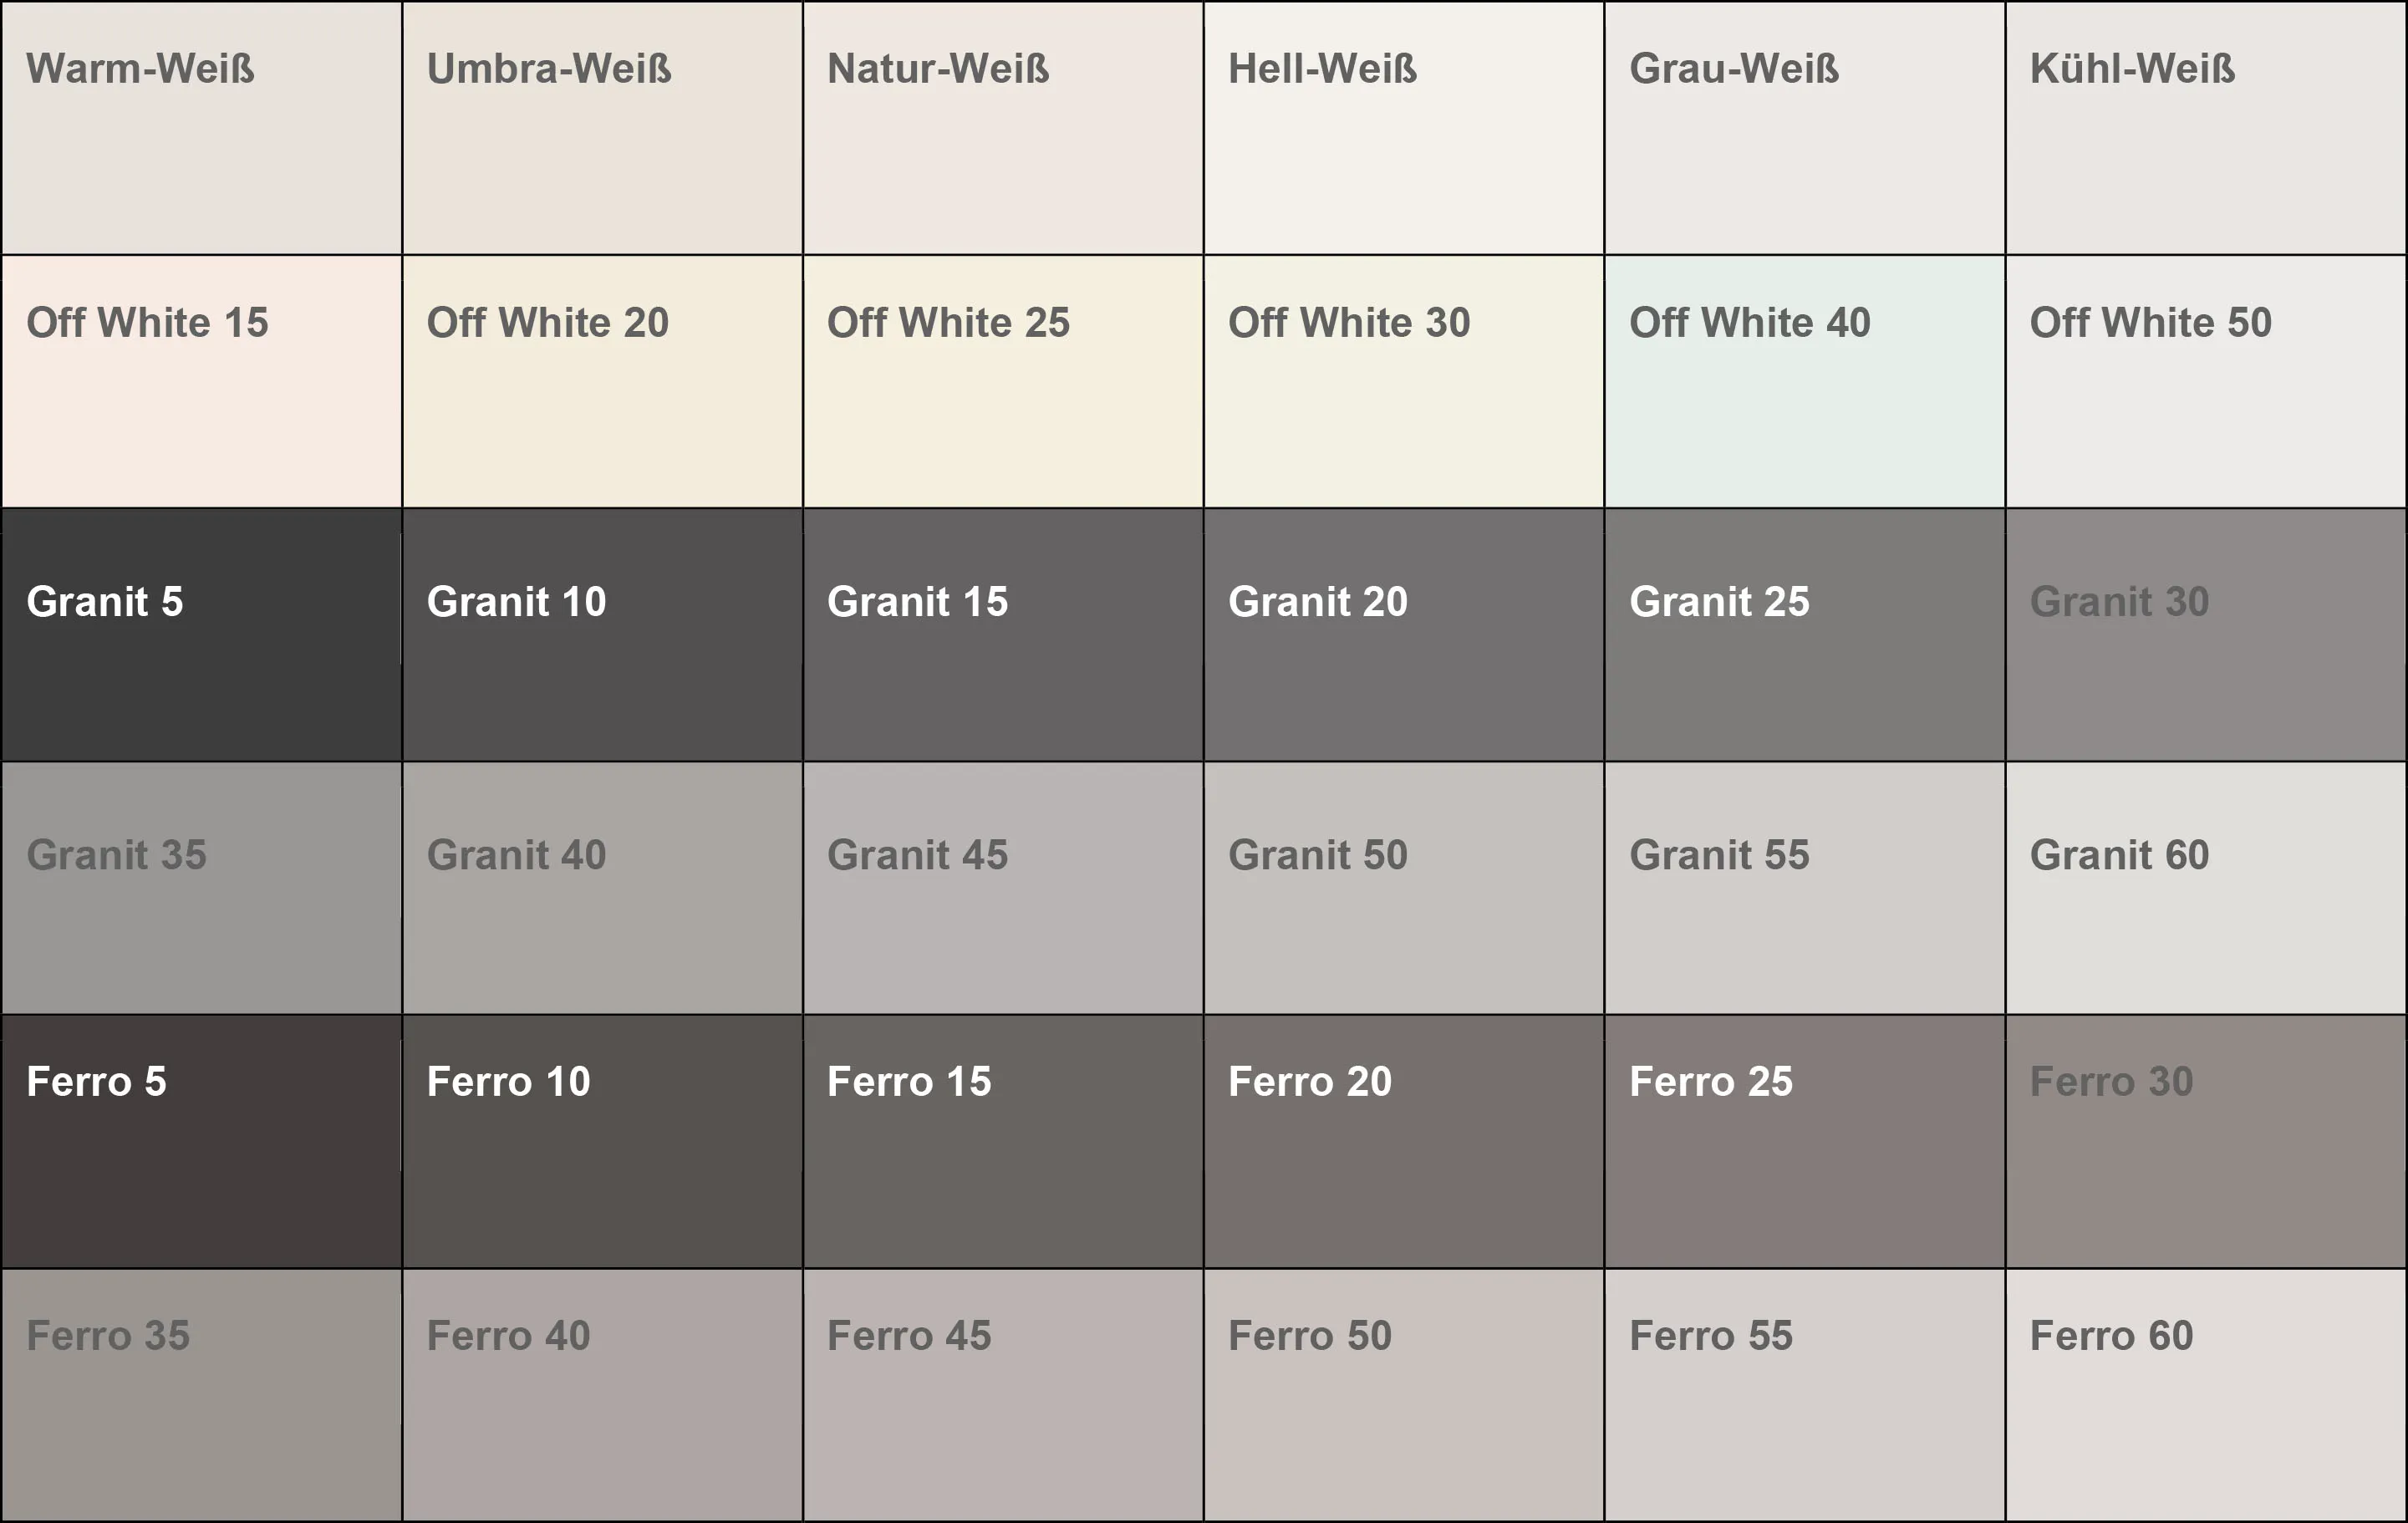Click the Ferro 30 swatch

(2206, 1142)
